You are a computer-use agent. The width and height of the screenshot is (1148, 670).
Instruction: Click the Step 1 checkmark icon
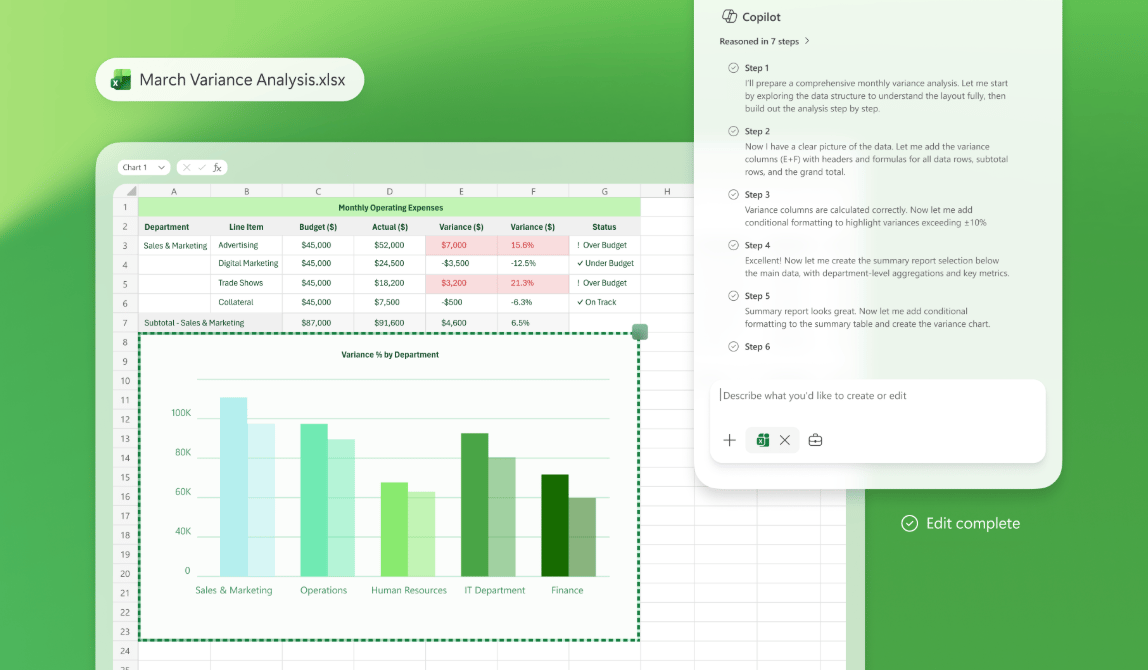click(x=733, y=68)
